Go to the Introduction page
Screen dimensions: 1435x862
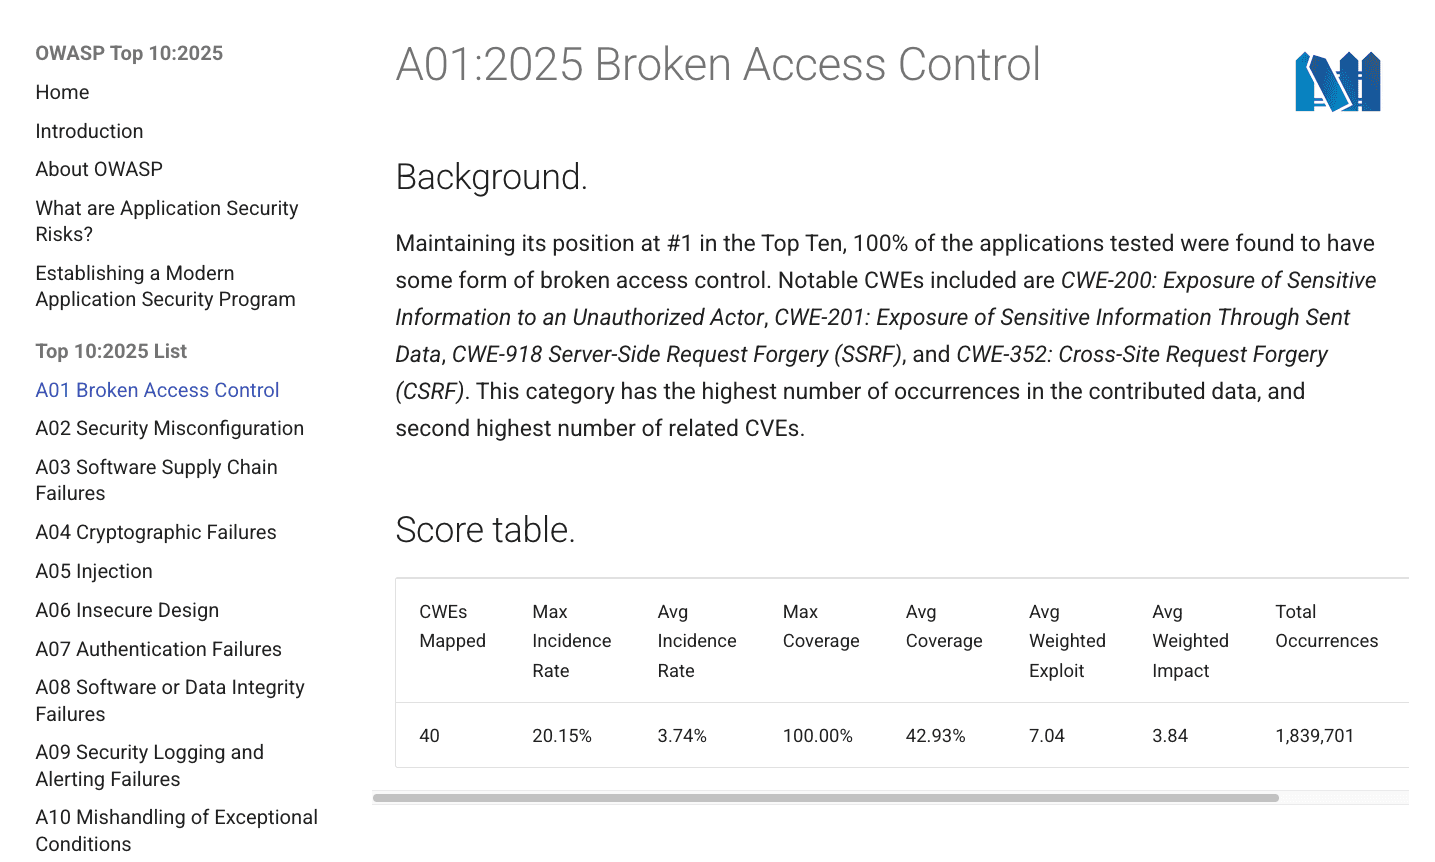89,131
